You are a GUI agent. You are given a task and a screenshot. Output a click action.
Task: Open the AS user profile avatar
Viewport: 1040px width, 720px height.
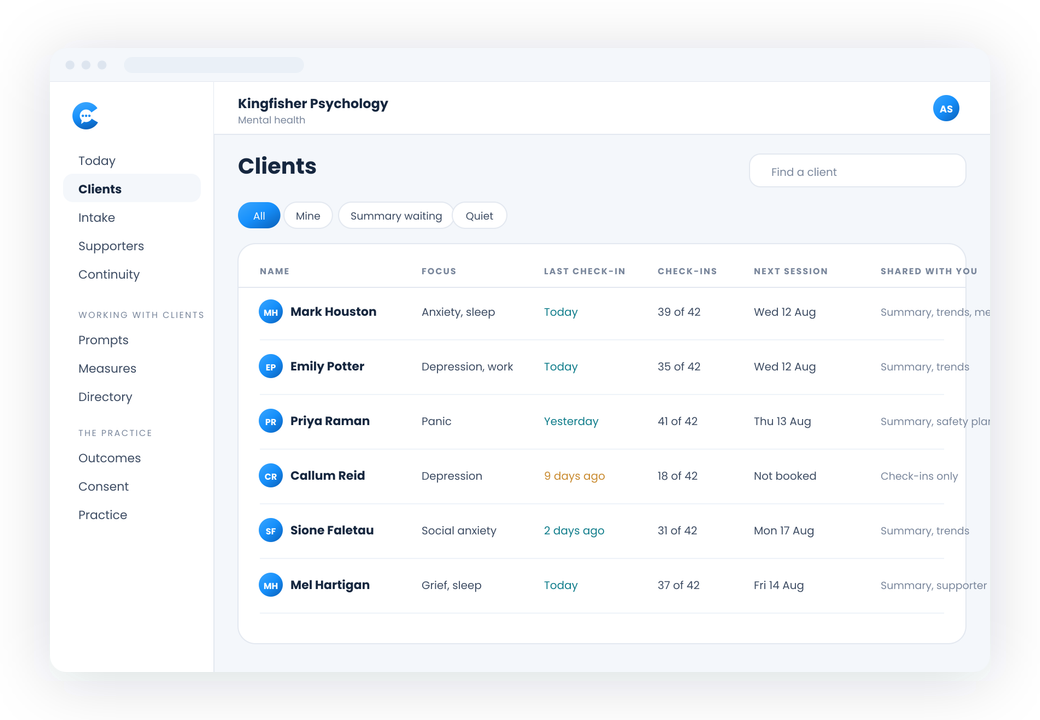click(946, 109)
